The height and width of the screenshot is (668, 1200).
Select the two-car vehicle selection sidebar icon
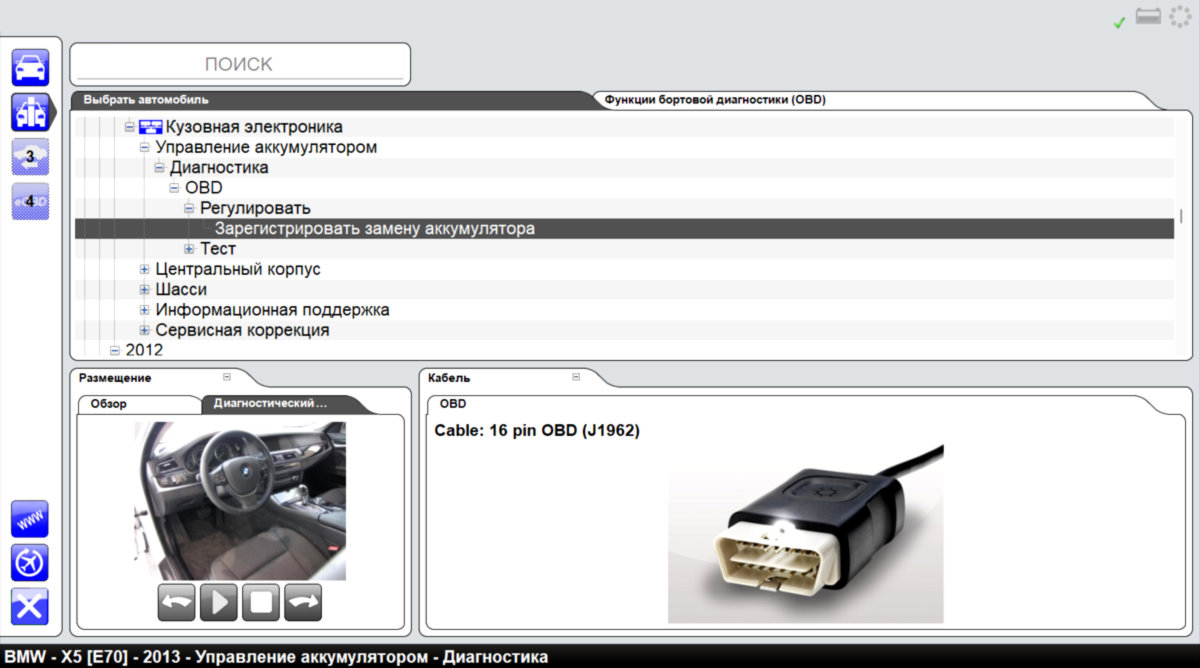pos(30,112)
